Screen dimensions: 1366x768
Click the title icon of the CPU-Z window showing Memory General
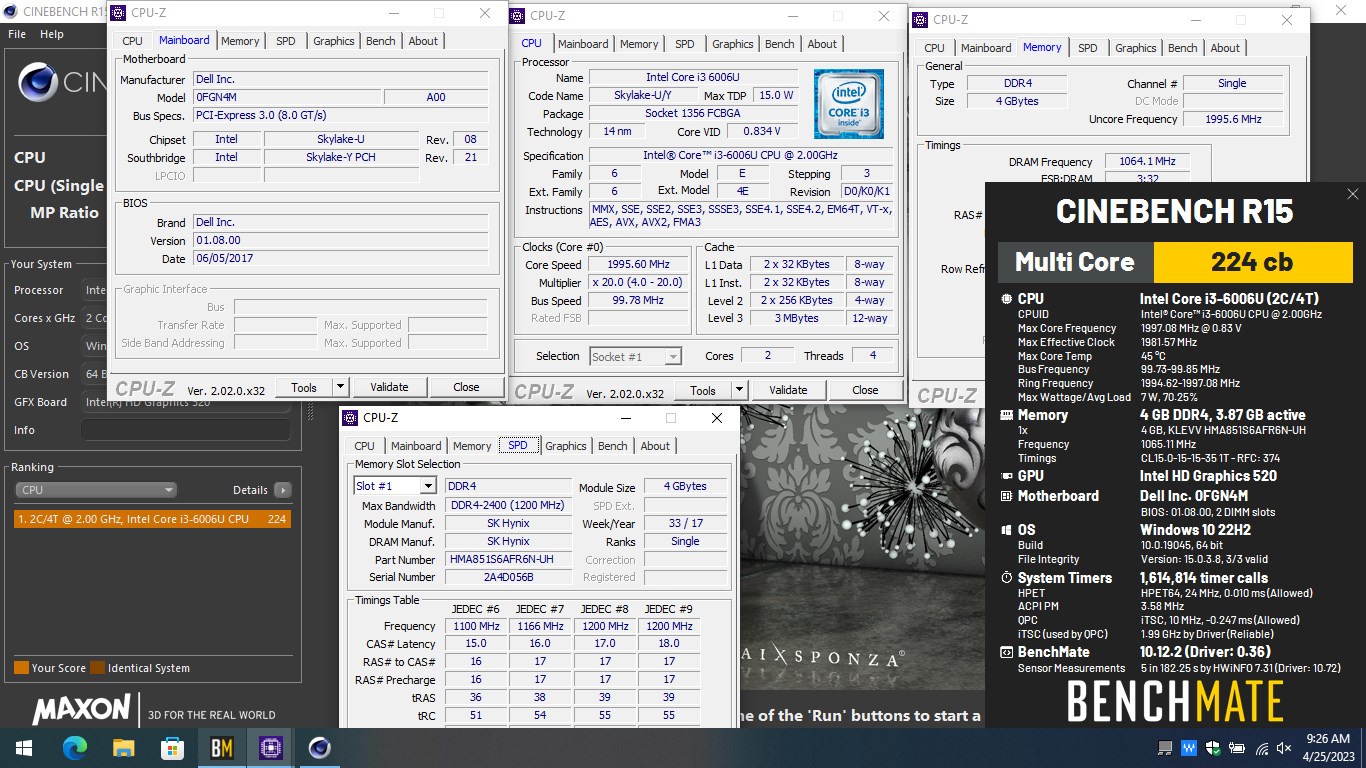920,19
